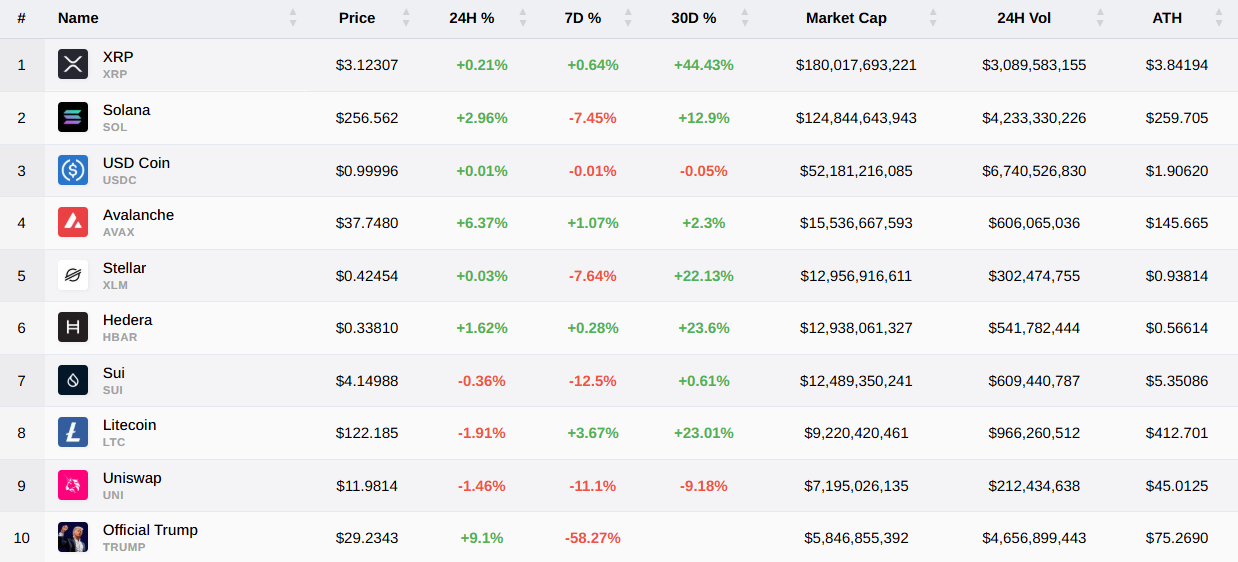Sort by 30D % column arrows
Screen dimensions: 1238x562
click(743, 18)
